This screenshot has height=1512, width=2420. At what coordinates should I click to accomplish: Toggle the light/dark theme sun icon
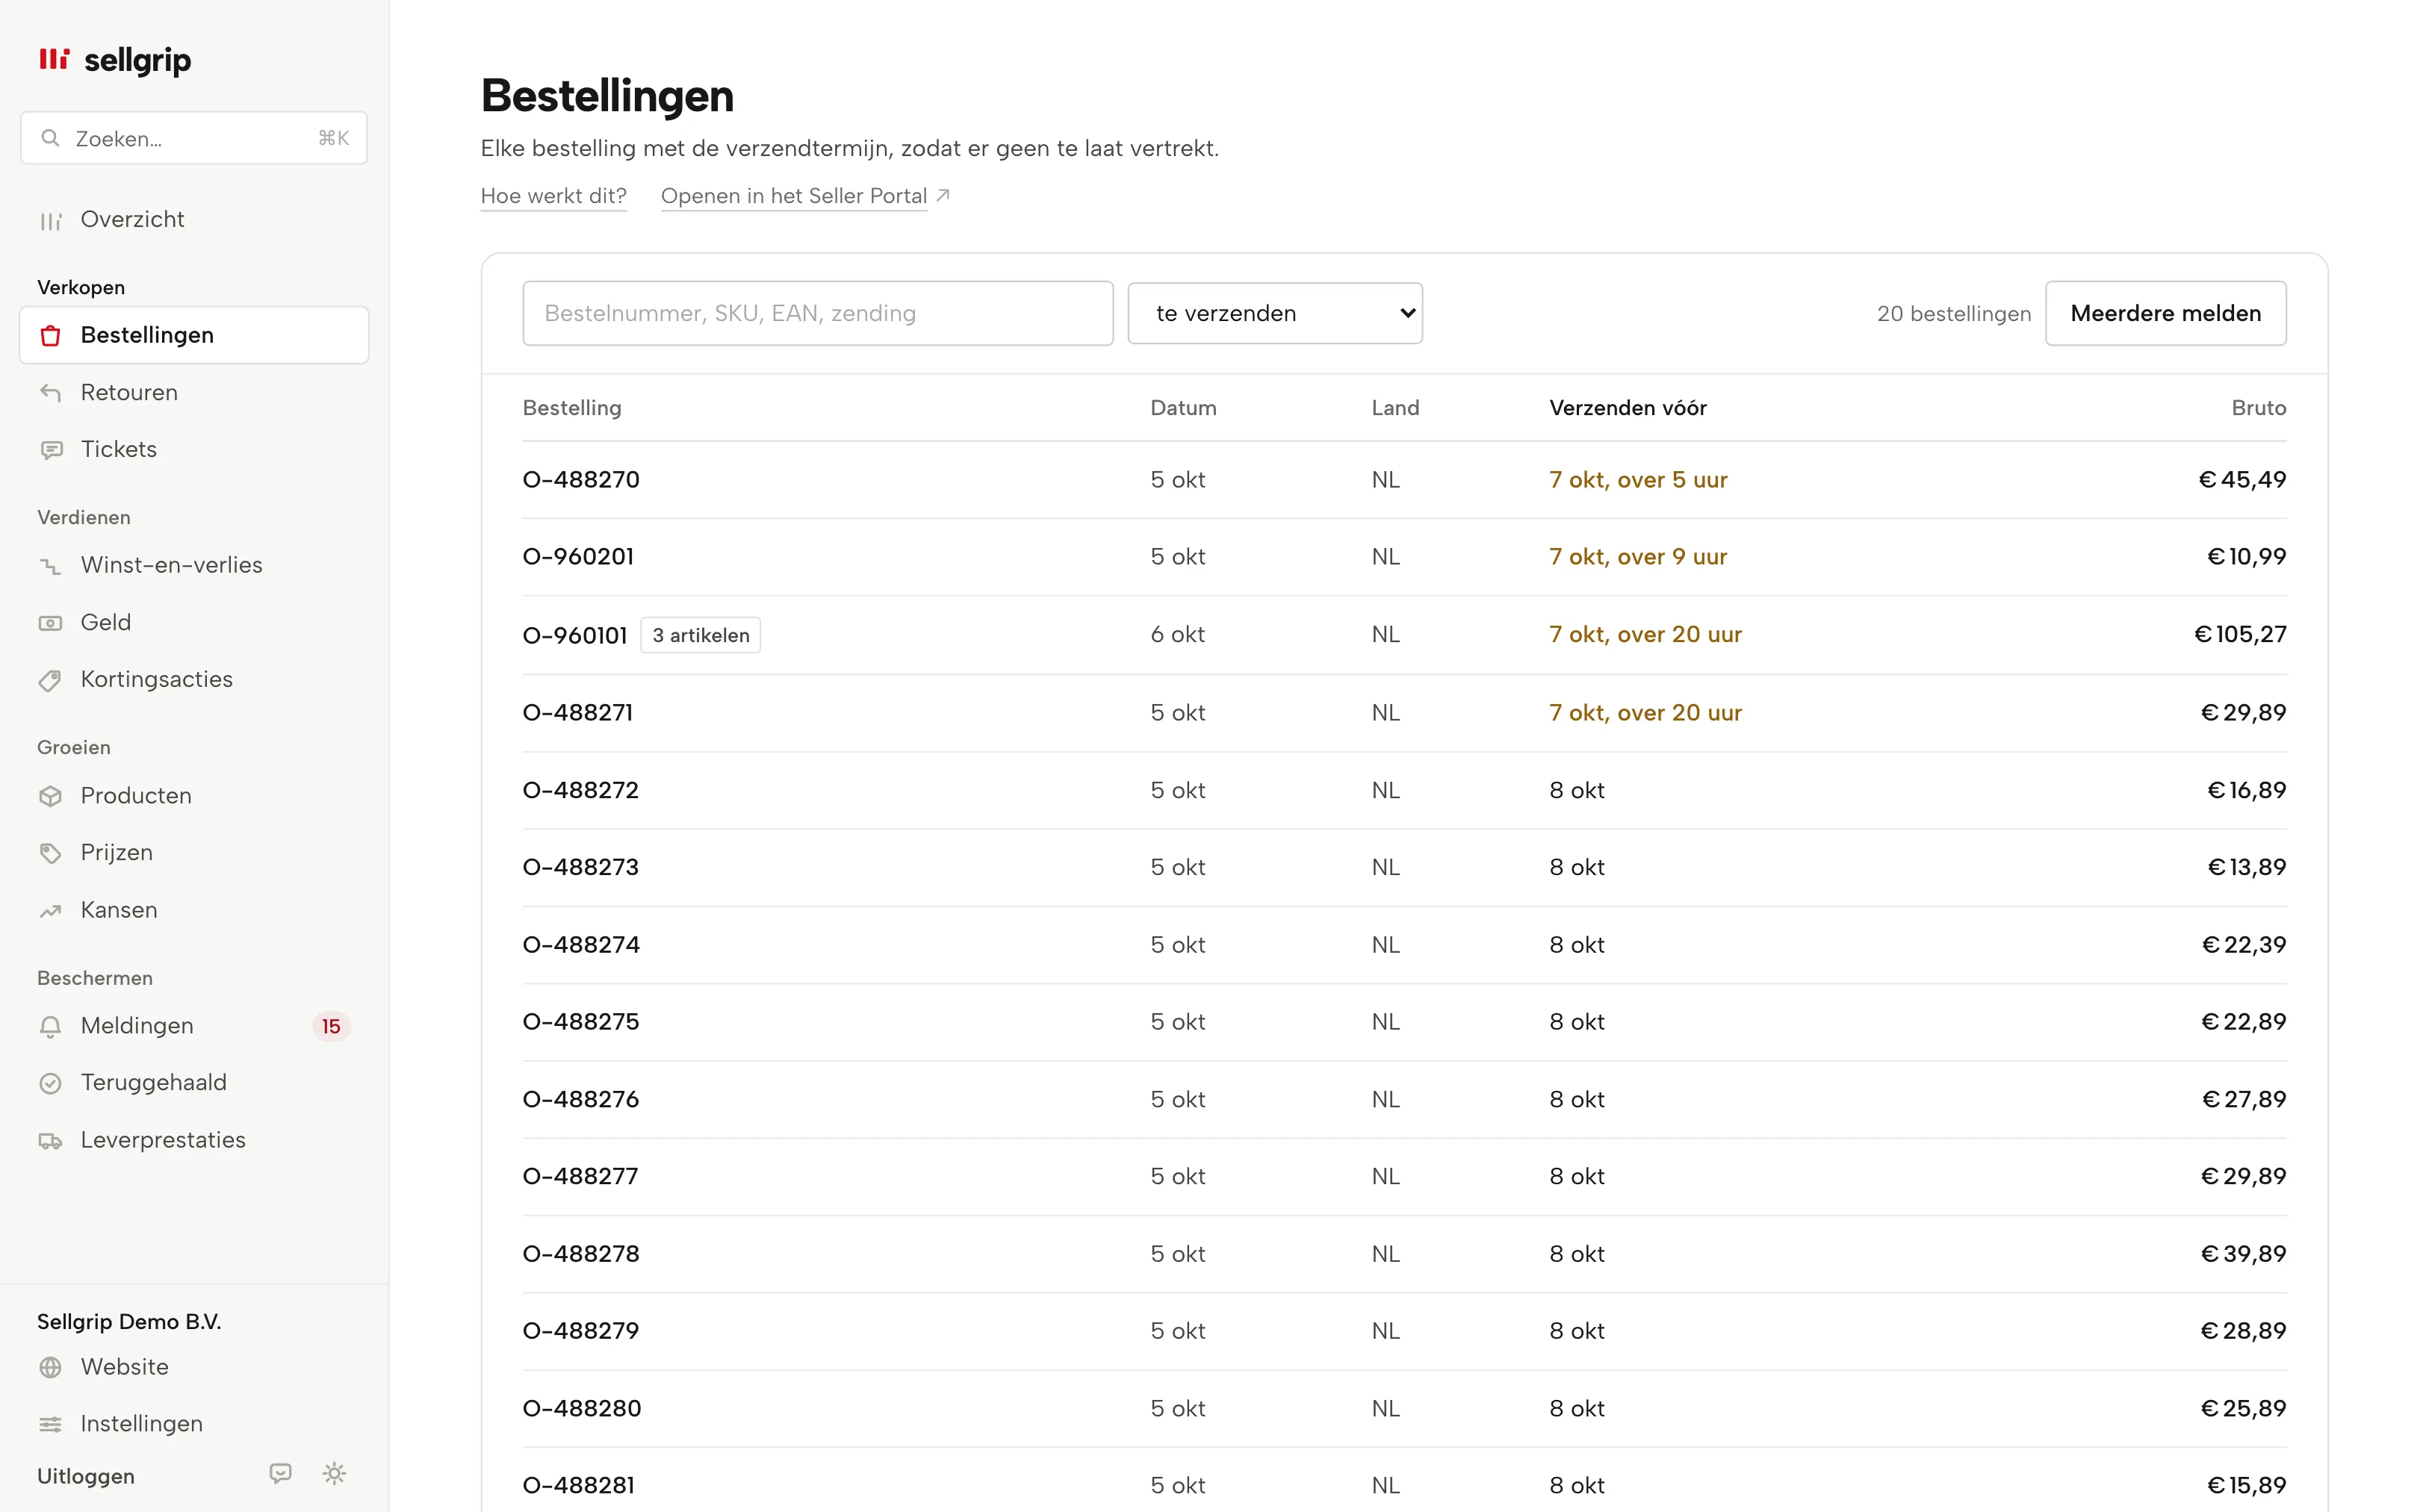tap(334, 1473)
